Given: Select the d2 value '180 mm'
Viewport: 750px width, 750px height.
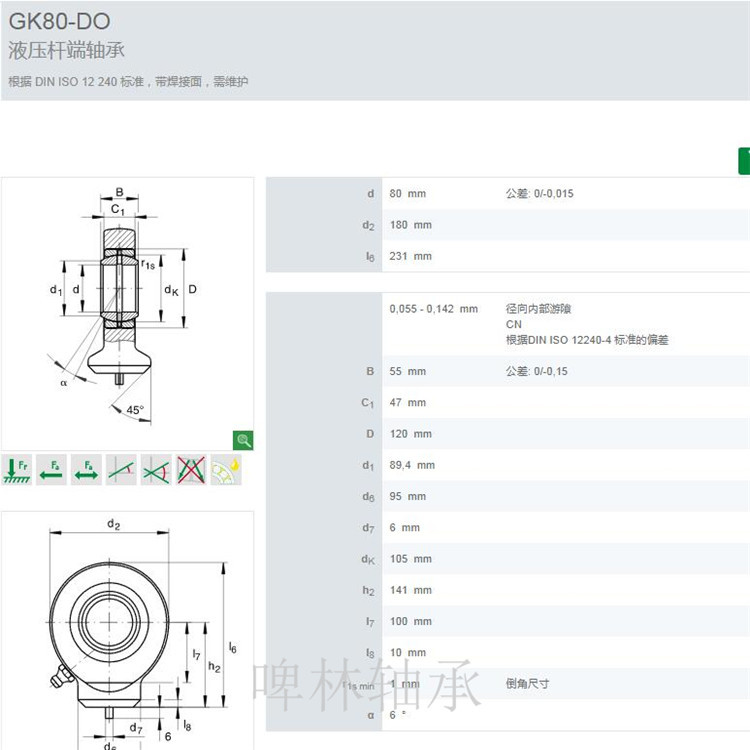Looking at the screenshot, I should (x=410, y=225).
